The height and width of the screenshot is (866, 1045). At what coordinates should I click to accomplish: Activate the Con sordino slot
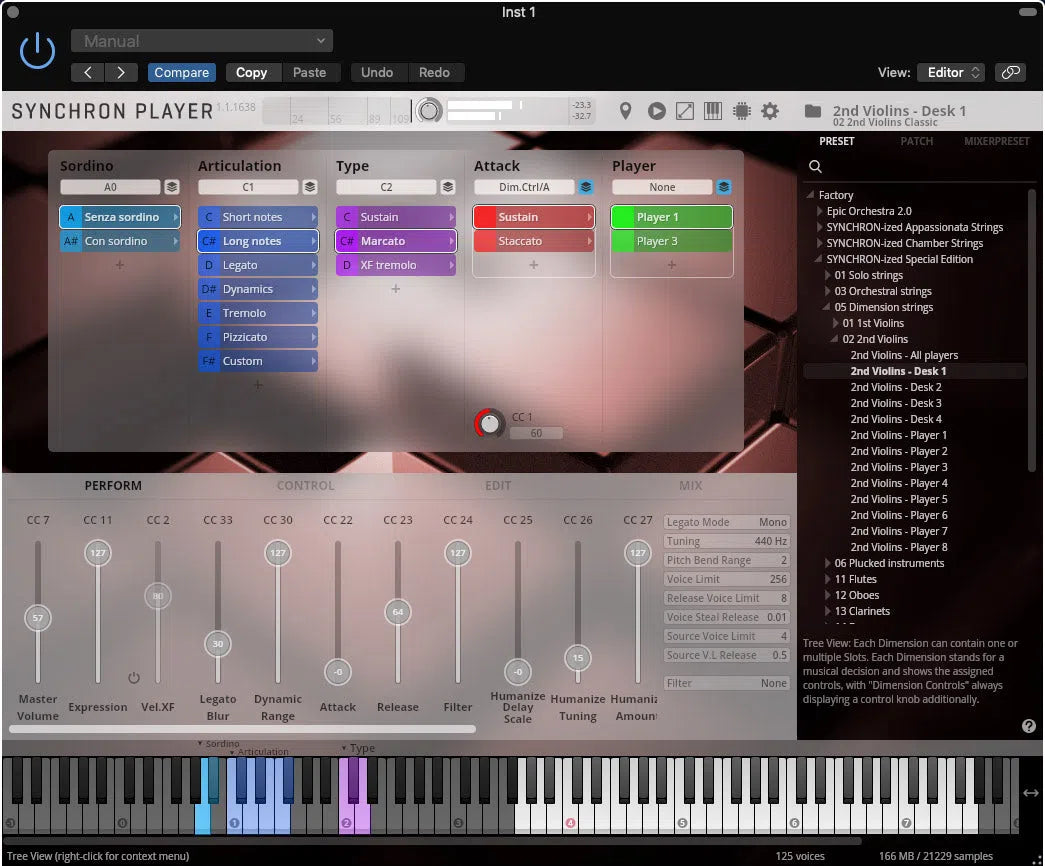(x=120, y=240)
